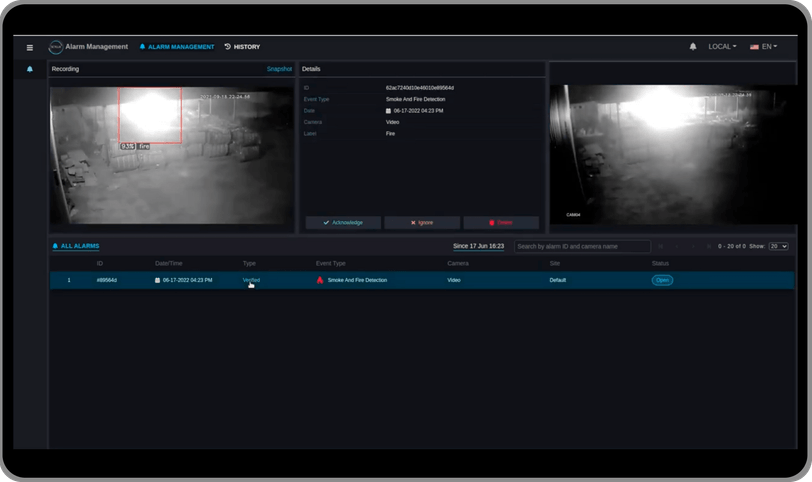Screen dimensions: 812x482
Task: Switch to the History tab
Action: click(242, 47)
